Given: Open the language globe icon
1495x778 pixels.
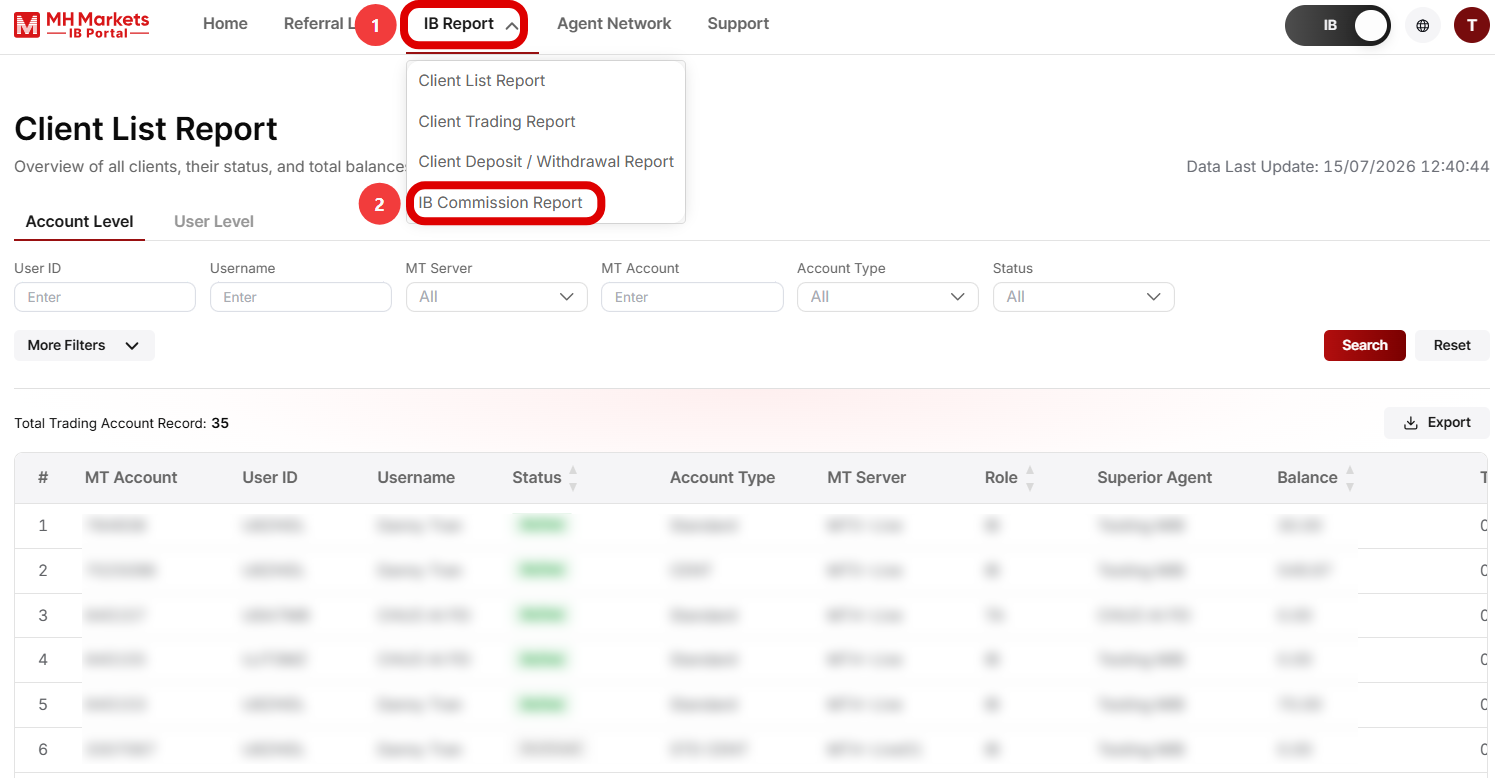Looking at the screenshot, I should [1423, 25].
